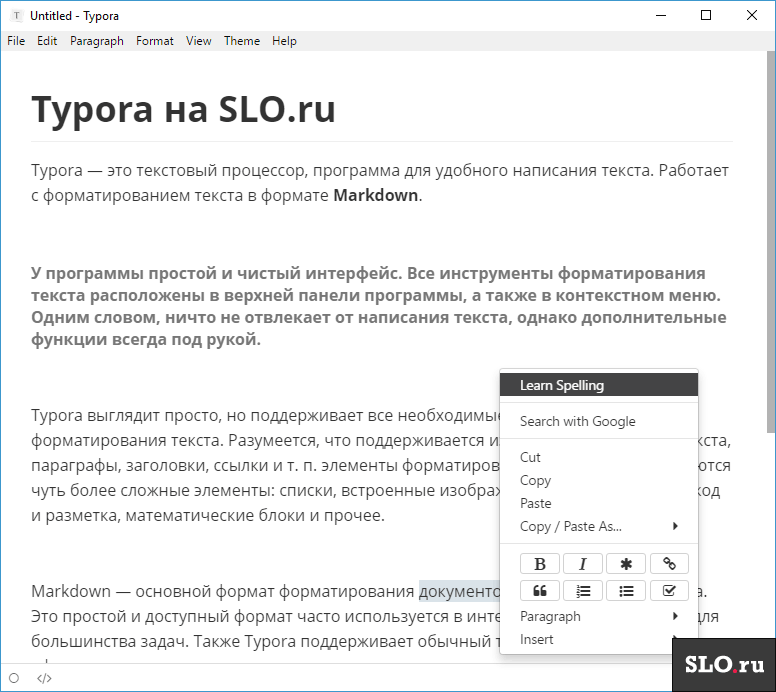This screenshot has height=692, width=776.
Task: Apply Bold from the context menu
Action: 540,563
